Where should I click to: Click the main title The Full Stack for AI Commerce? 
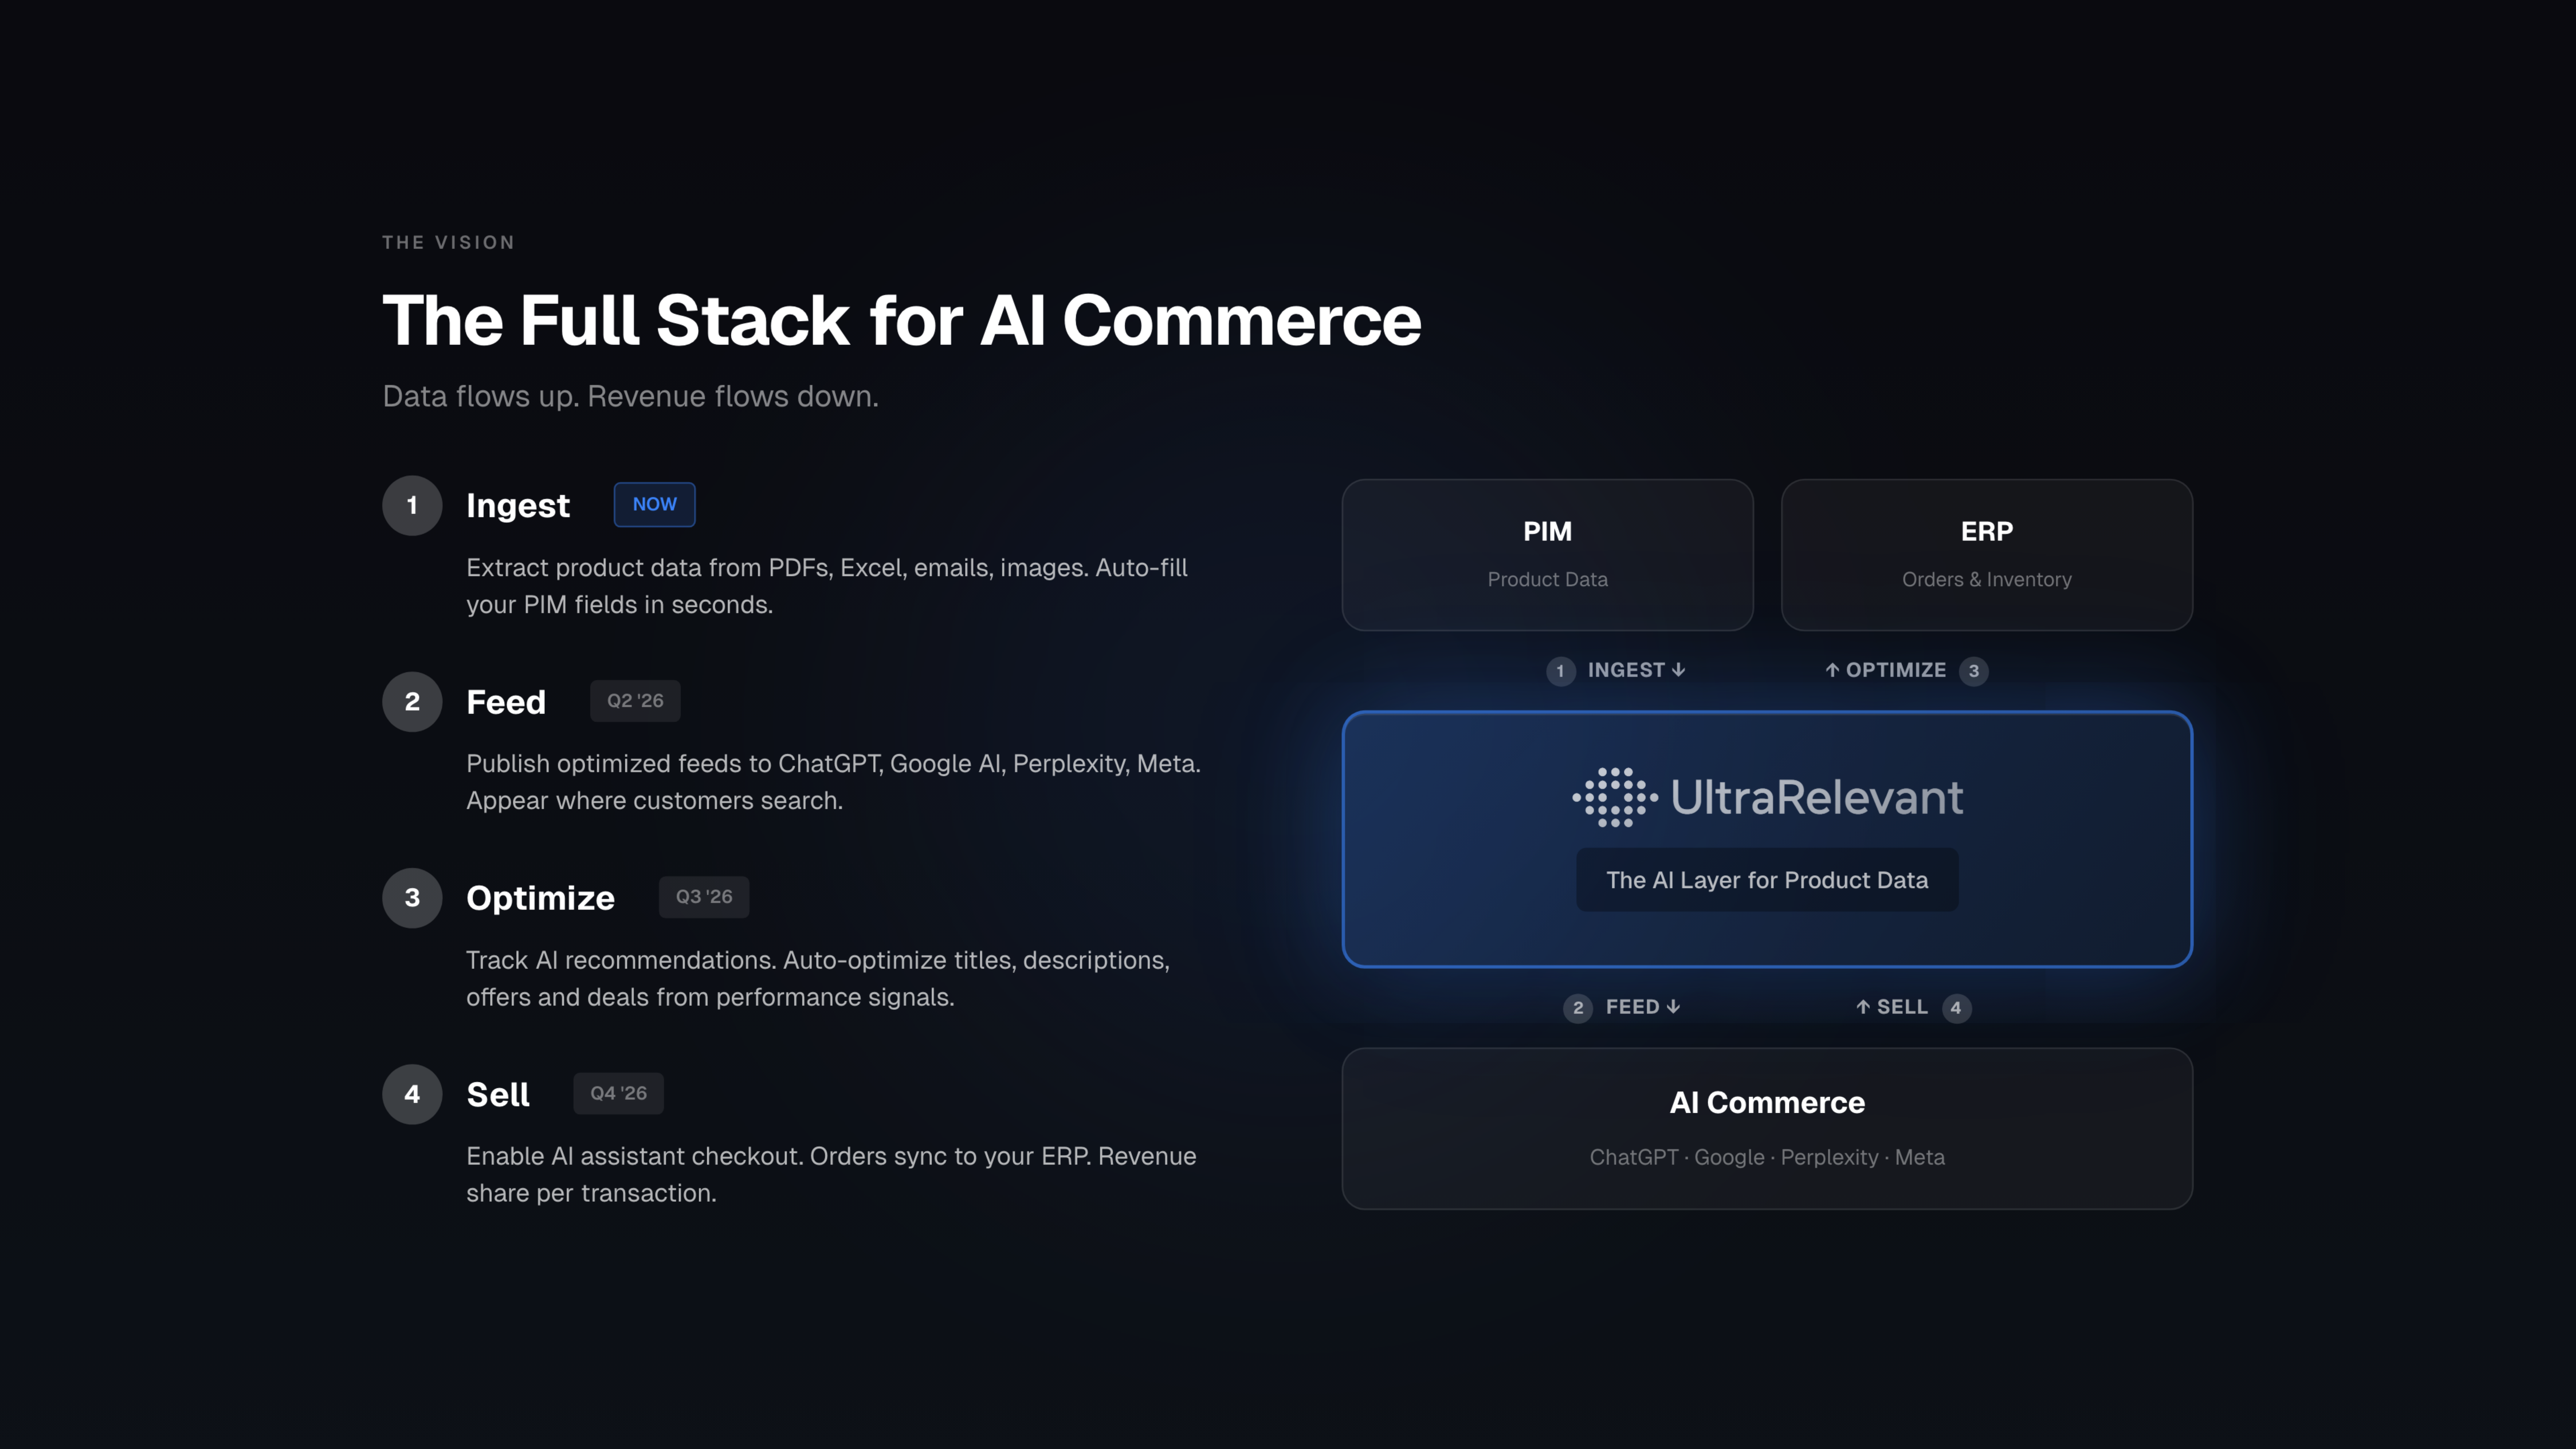point(901,321)
